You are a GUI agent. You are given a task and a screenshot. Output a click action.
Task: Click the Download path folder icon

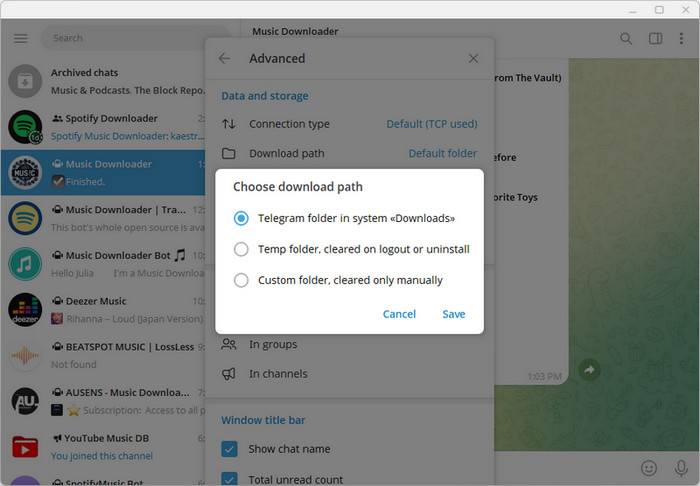pyautogui.click(x=229, y=154)
